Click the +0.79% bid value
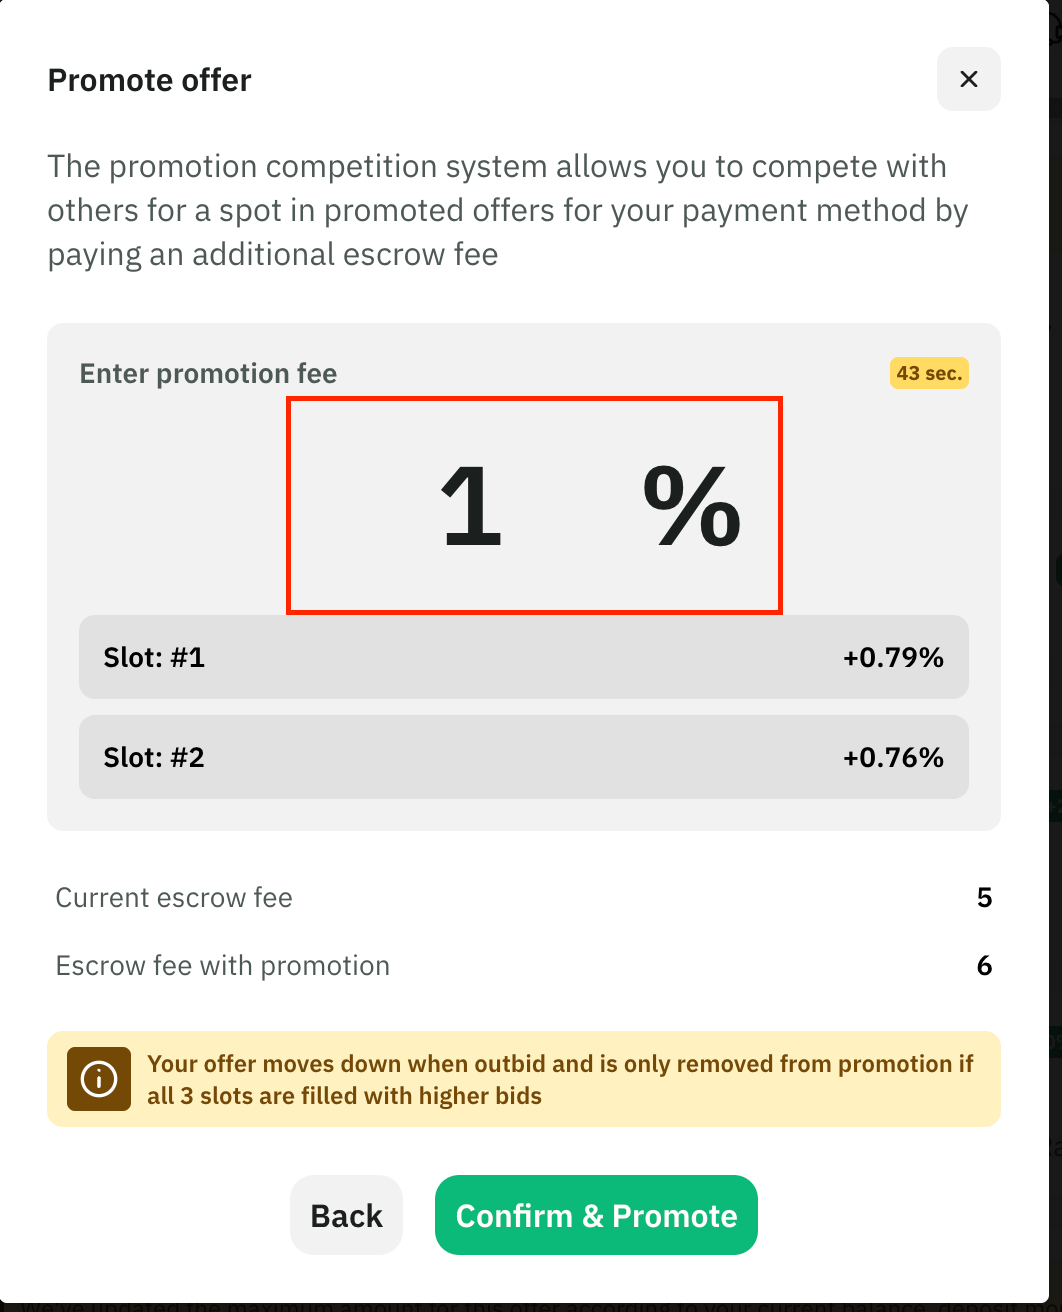This screenshot has height=1312, width=1062. (x=893, y=657)
